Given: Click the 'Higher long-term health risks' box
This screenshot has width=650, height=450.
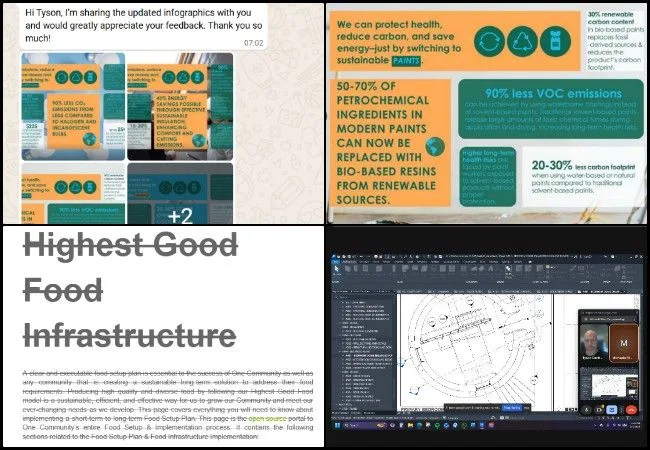Looking at the screenshot, I should pos(488,177).
